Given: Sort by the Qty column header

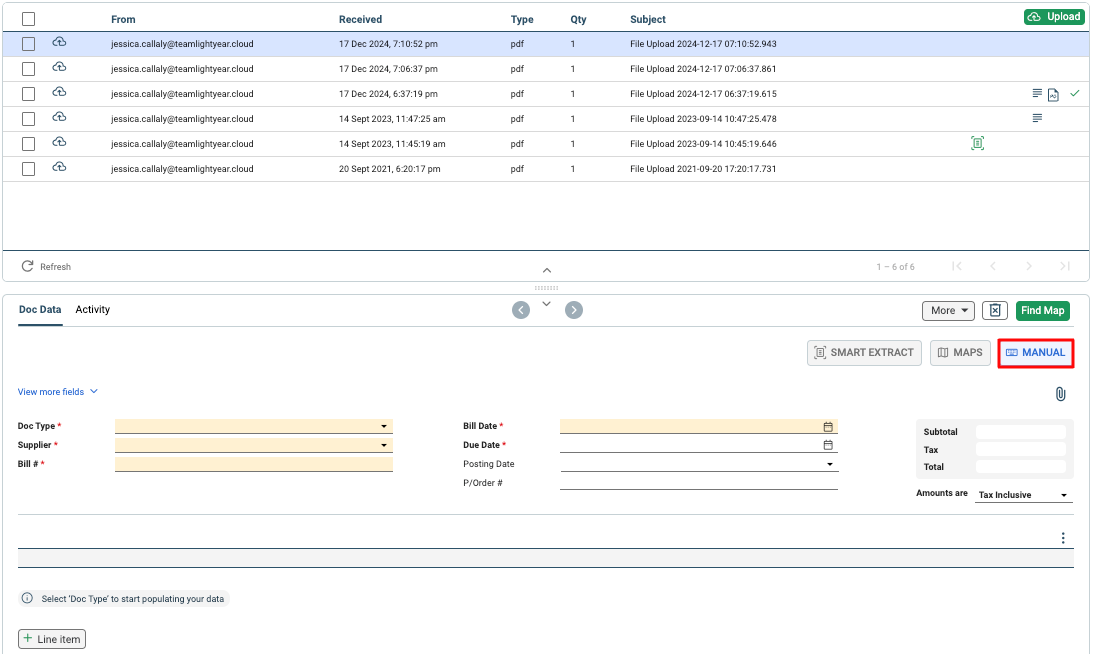Looking at the screenshot, I should pos(579,20).
